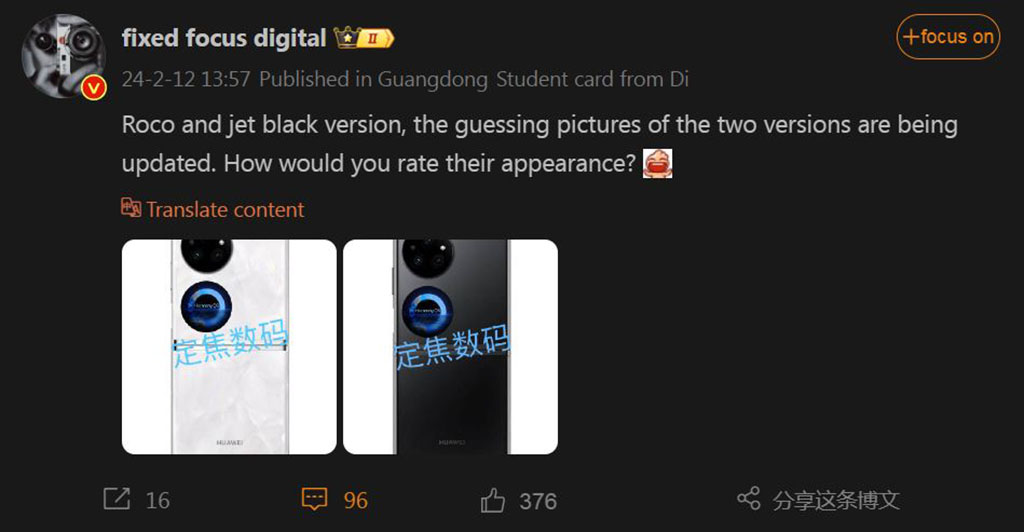Open fixed focus digital profile avatar

pos(63,56)
